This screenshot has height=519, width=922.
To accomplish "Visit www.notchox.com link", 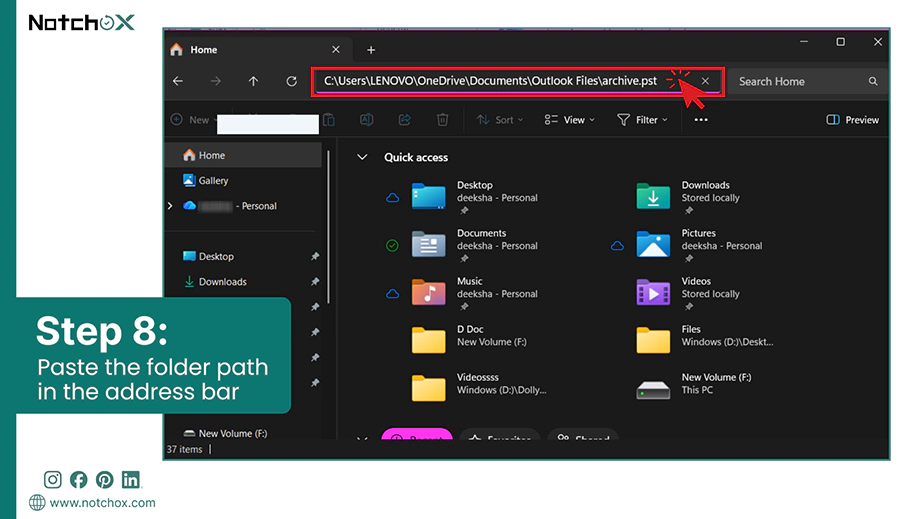I will (x=102, y=503).
